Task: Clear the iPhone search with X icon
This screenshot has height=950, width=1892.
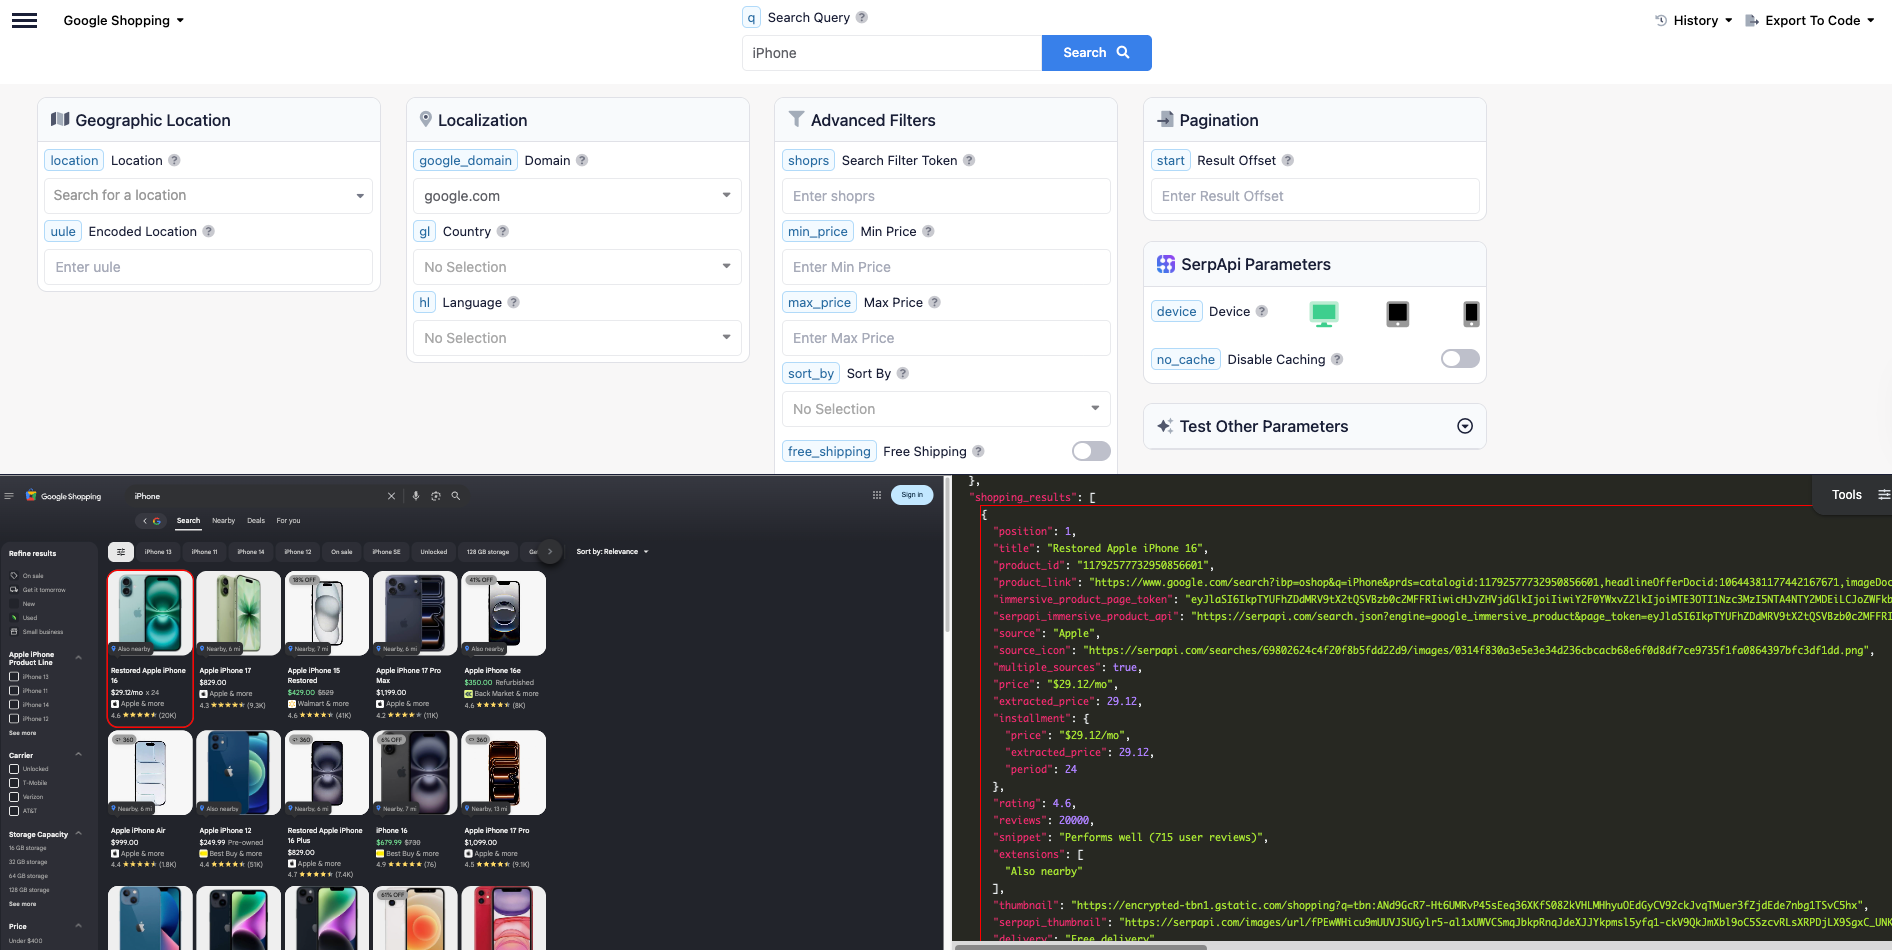Action: (391, 496)
